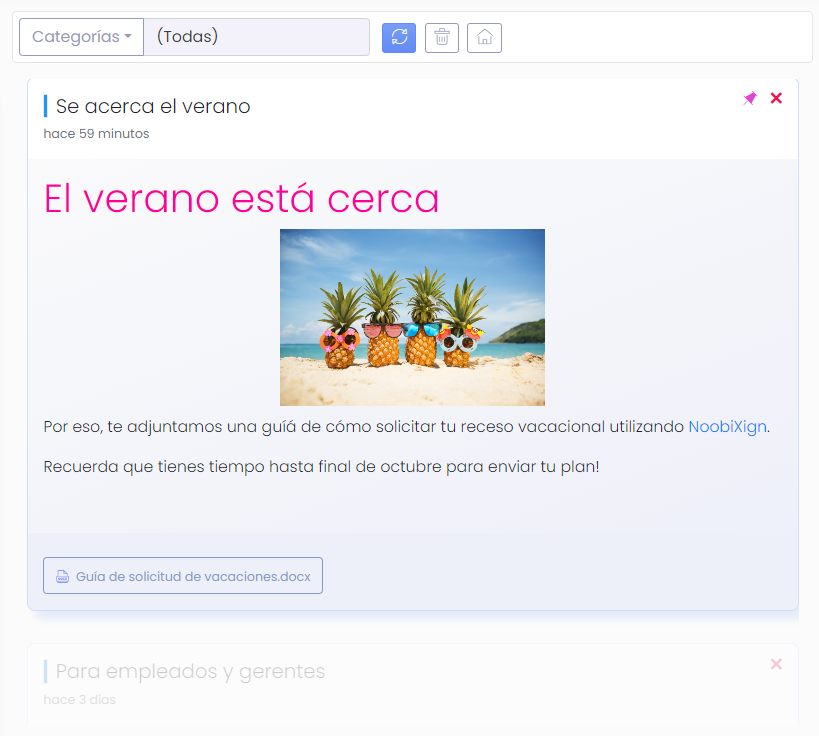Viewport: 819px width, 736px height.
Task: Click the 'hace 3 días' timestamp
Action: [80, 700]
